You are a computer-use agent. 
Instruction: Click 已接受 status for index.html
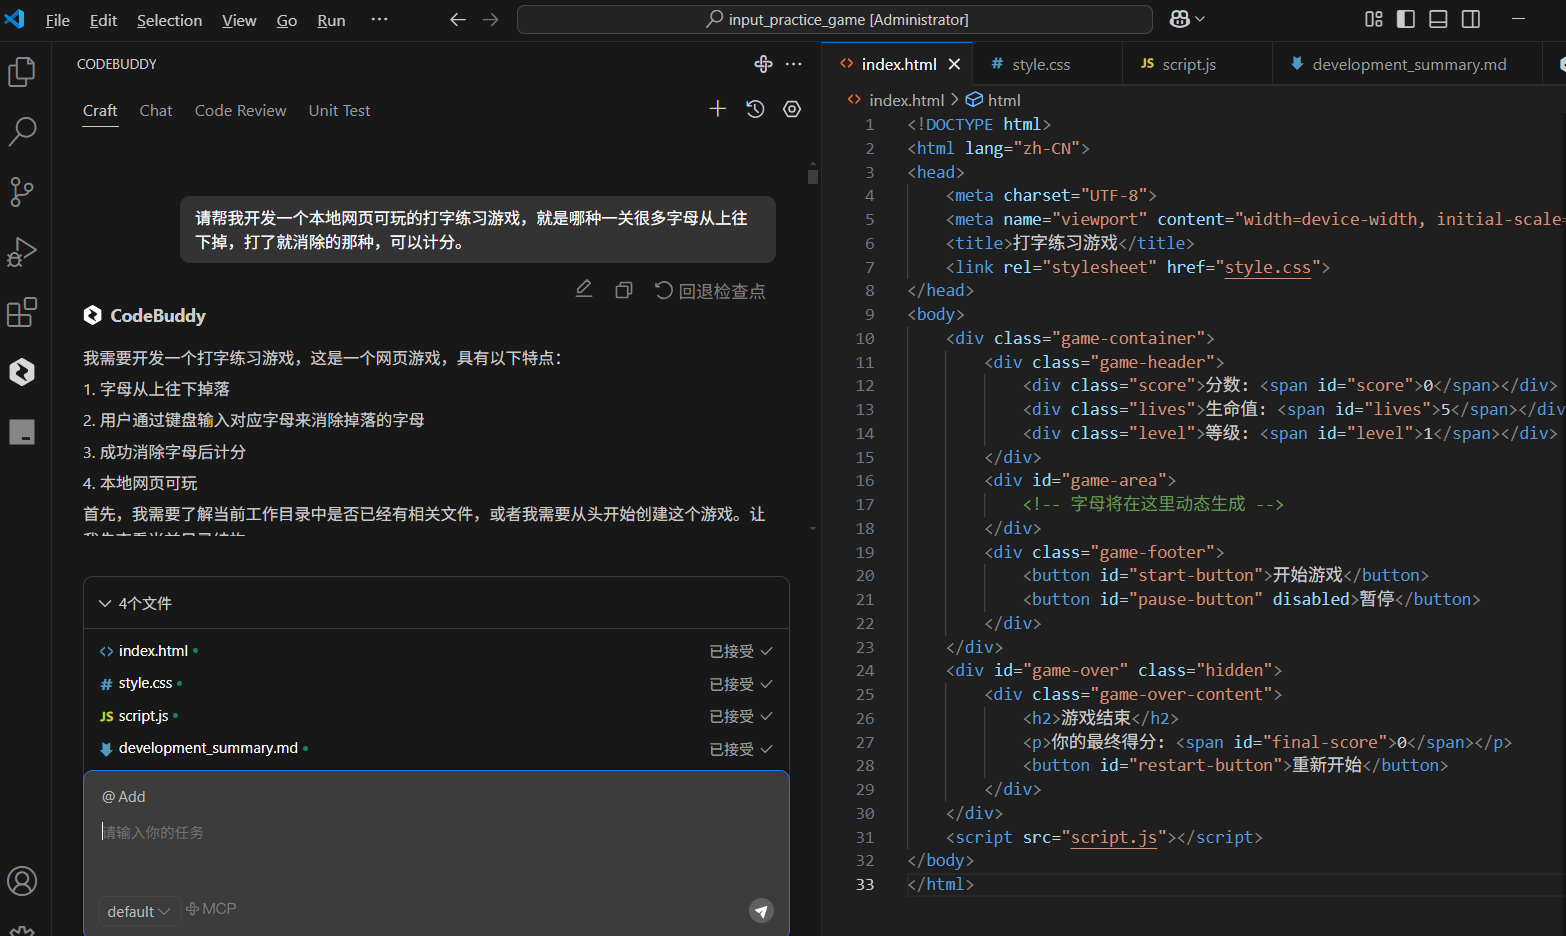click(x=741, y=651)
